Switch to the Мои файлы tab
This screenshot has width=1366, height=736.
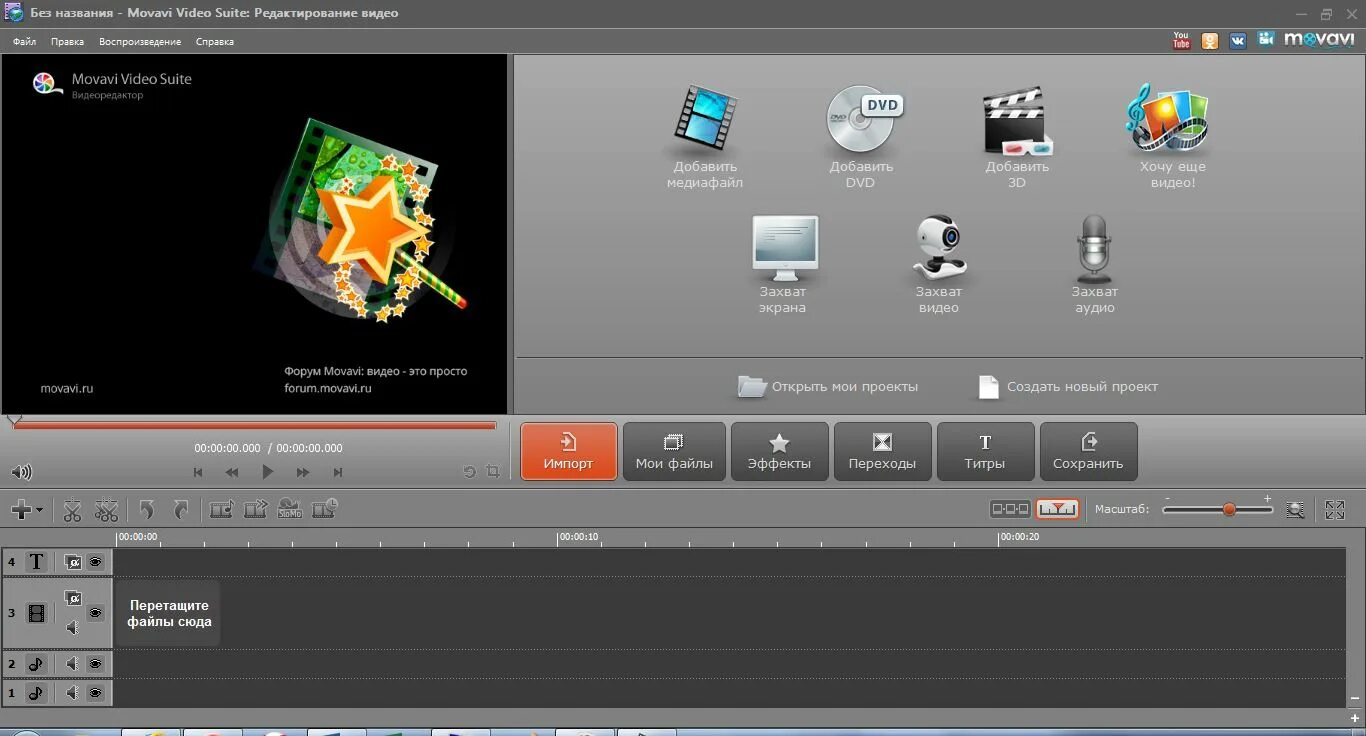(674, 451)
